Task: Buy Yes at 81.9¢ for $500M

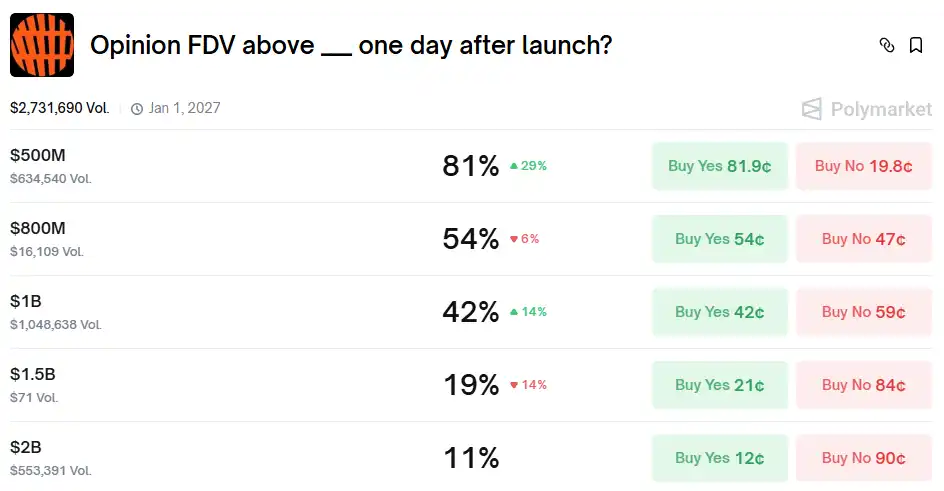Action: point(719,166)
